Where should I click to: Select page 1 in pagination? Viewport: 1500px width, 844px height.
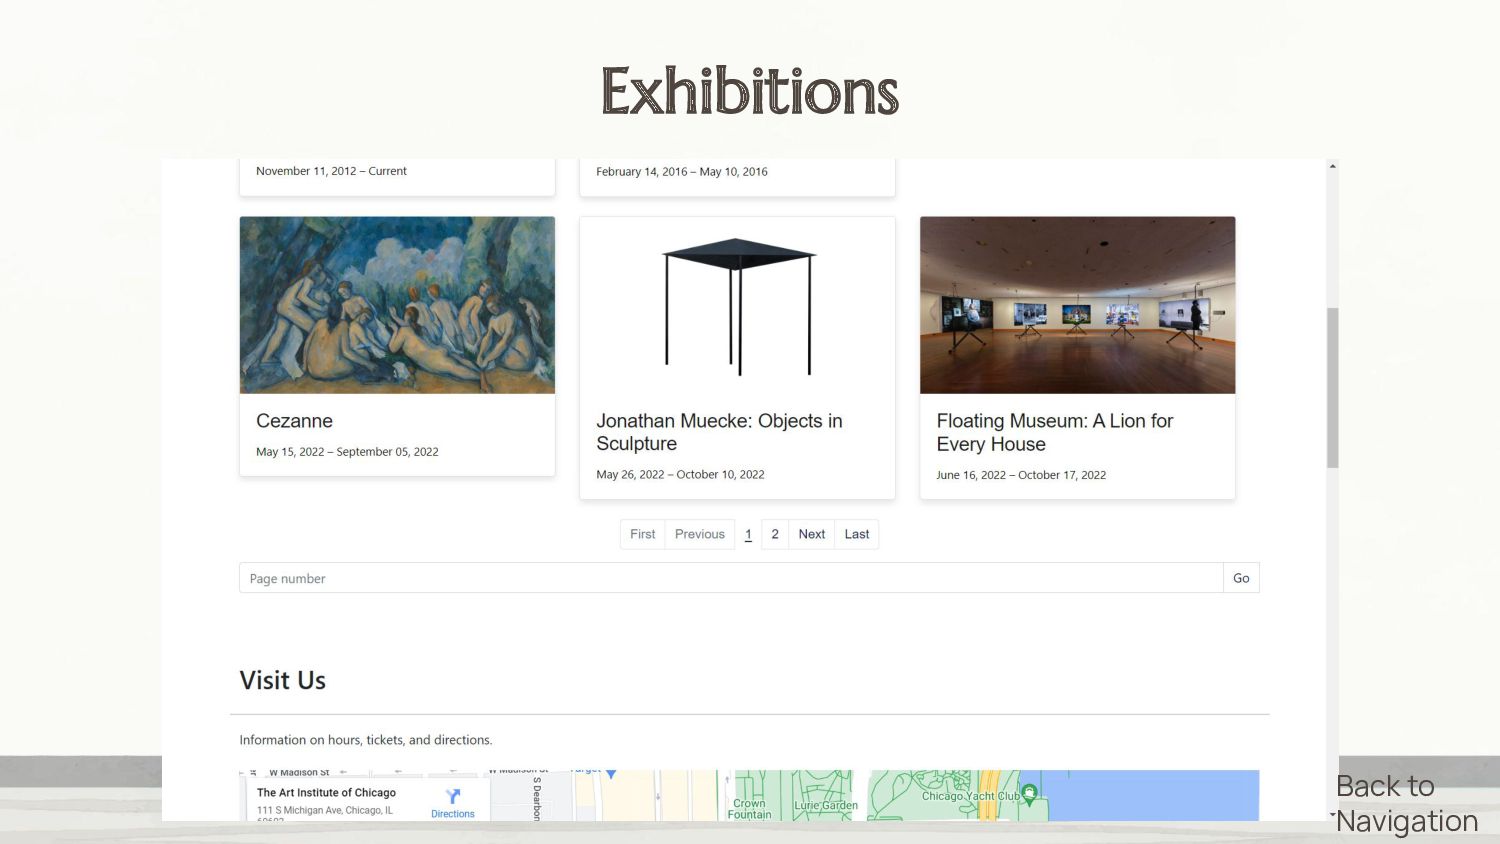748,534
